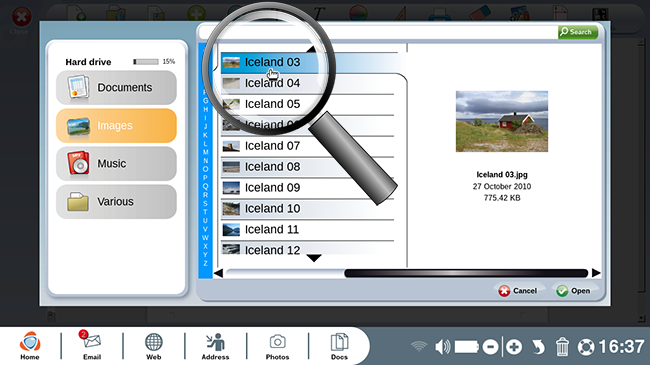Image resolution: width=650 pixels, height=365 pixels.
Task: Mute the speaker volume icon
Action: [x=442, y=346]
